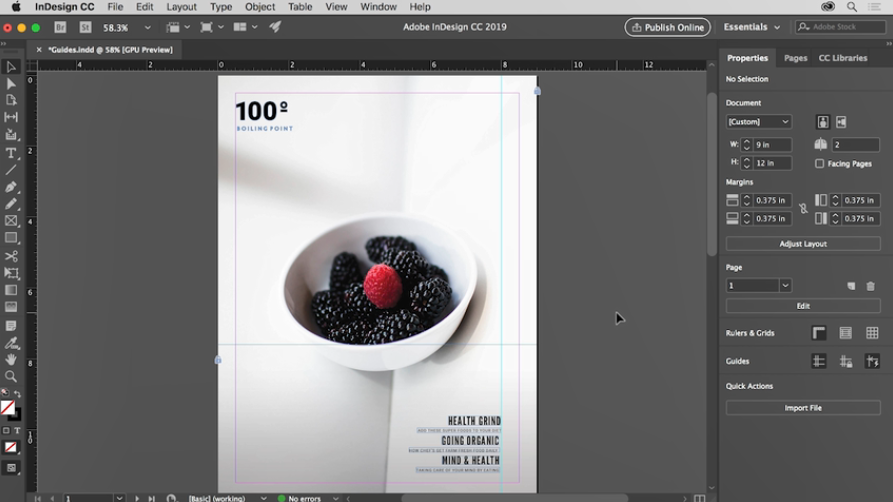Expand the zoom level 58.3% dropdown
Viewport: 893px width, 502px height.
(148, 27)
